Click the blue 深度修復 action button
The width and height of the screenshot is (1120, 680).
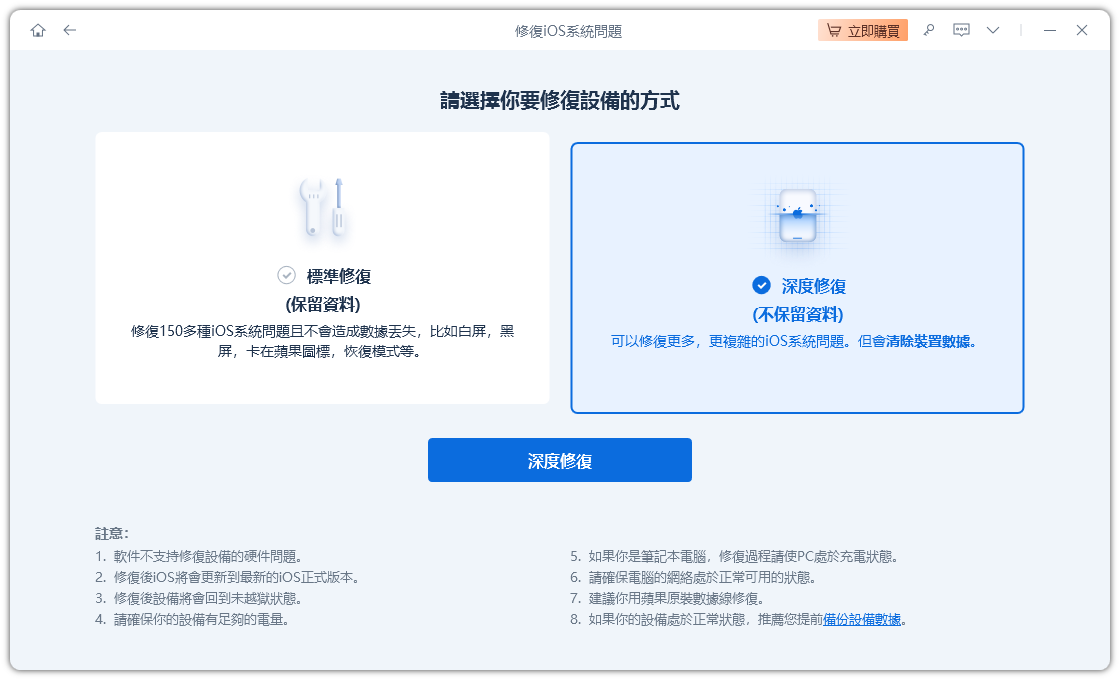[x=559, y=460]
